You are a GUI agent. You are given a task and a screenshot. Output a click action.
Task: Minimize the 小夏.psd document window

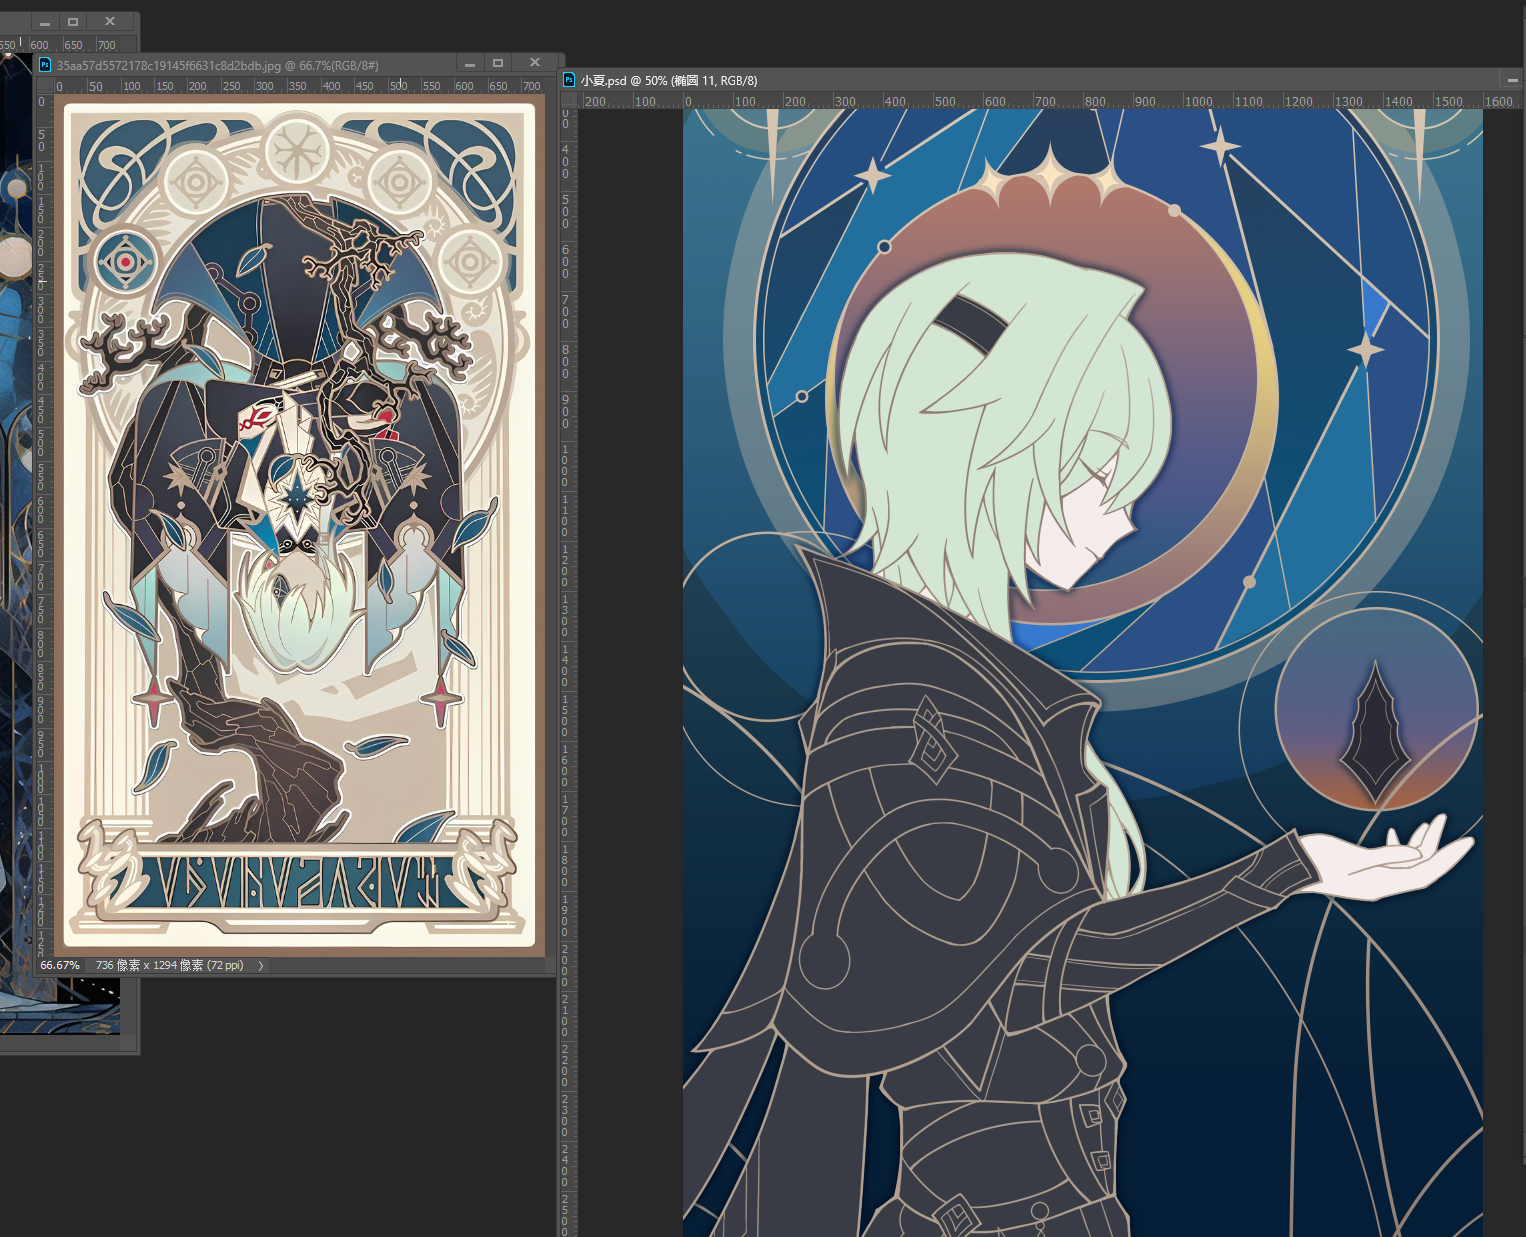(1512, 80)
